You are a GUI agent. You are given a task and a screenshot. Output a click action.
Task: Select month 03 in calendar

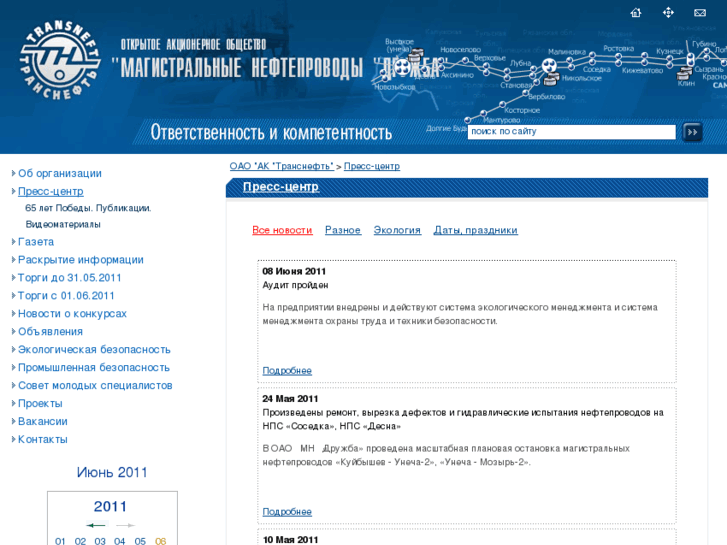pyautogui.click(x=100, y=541)
